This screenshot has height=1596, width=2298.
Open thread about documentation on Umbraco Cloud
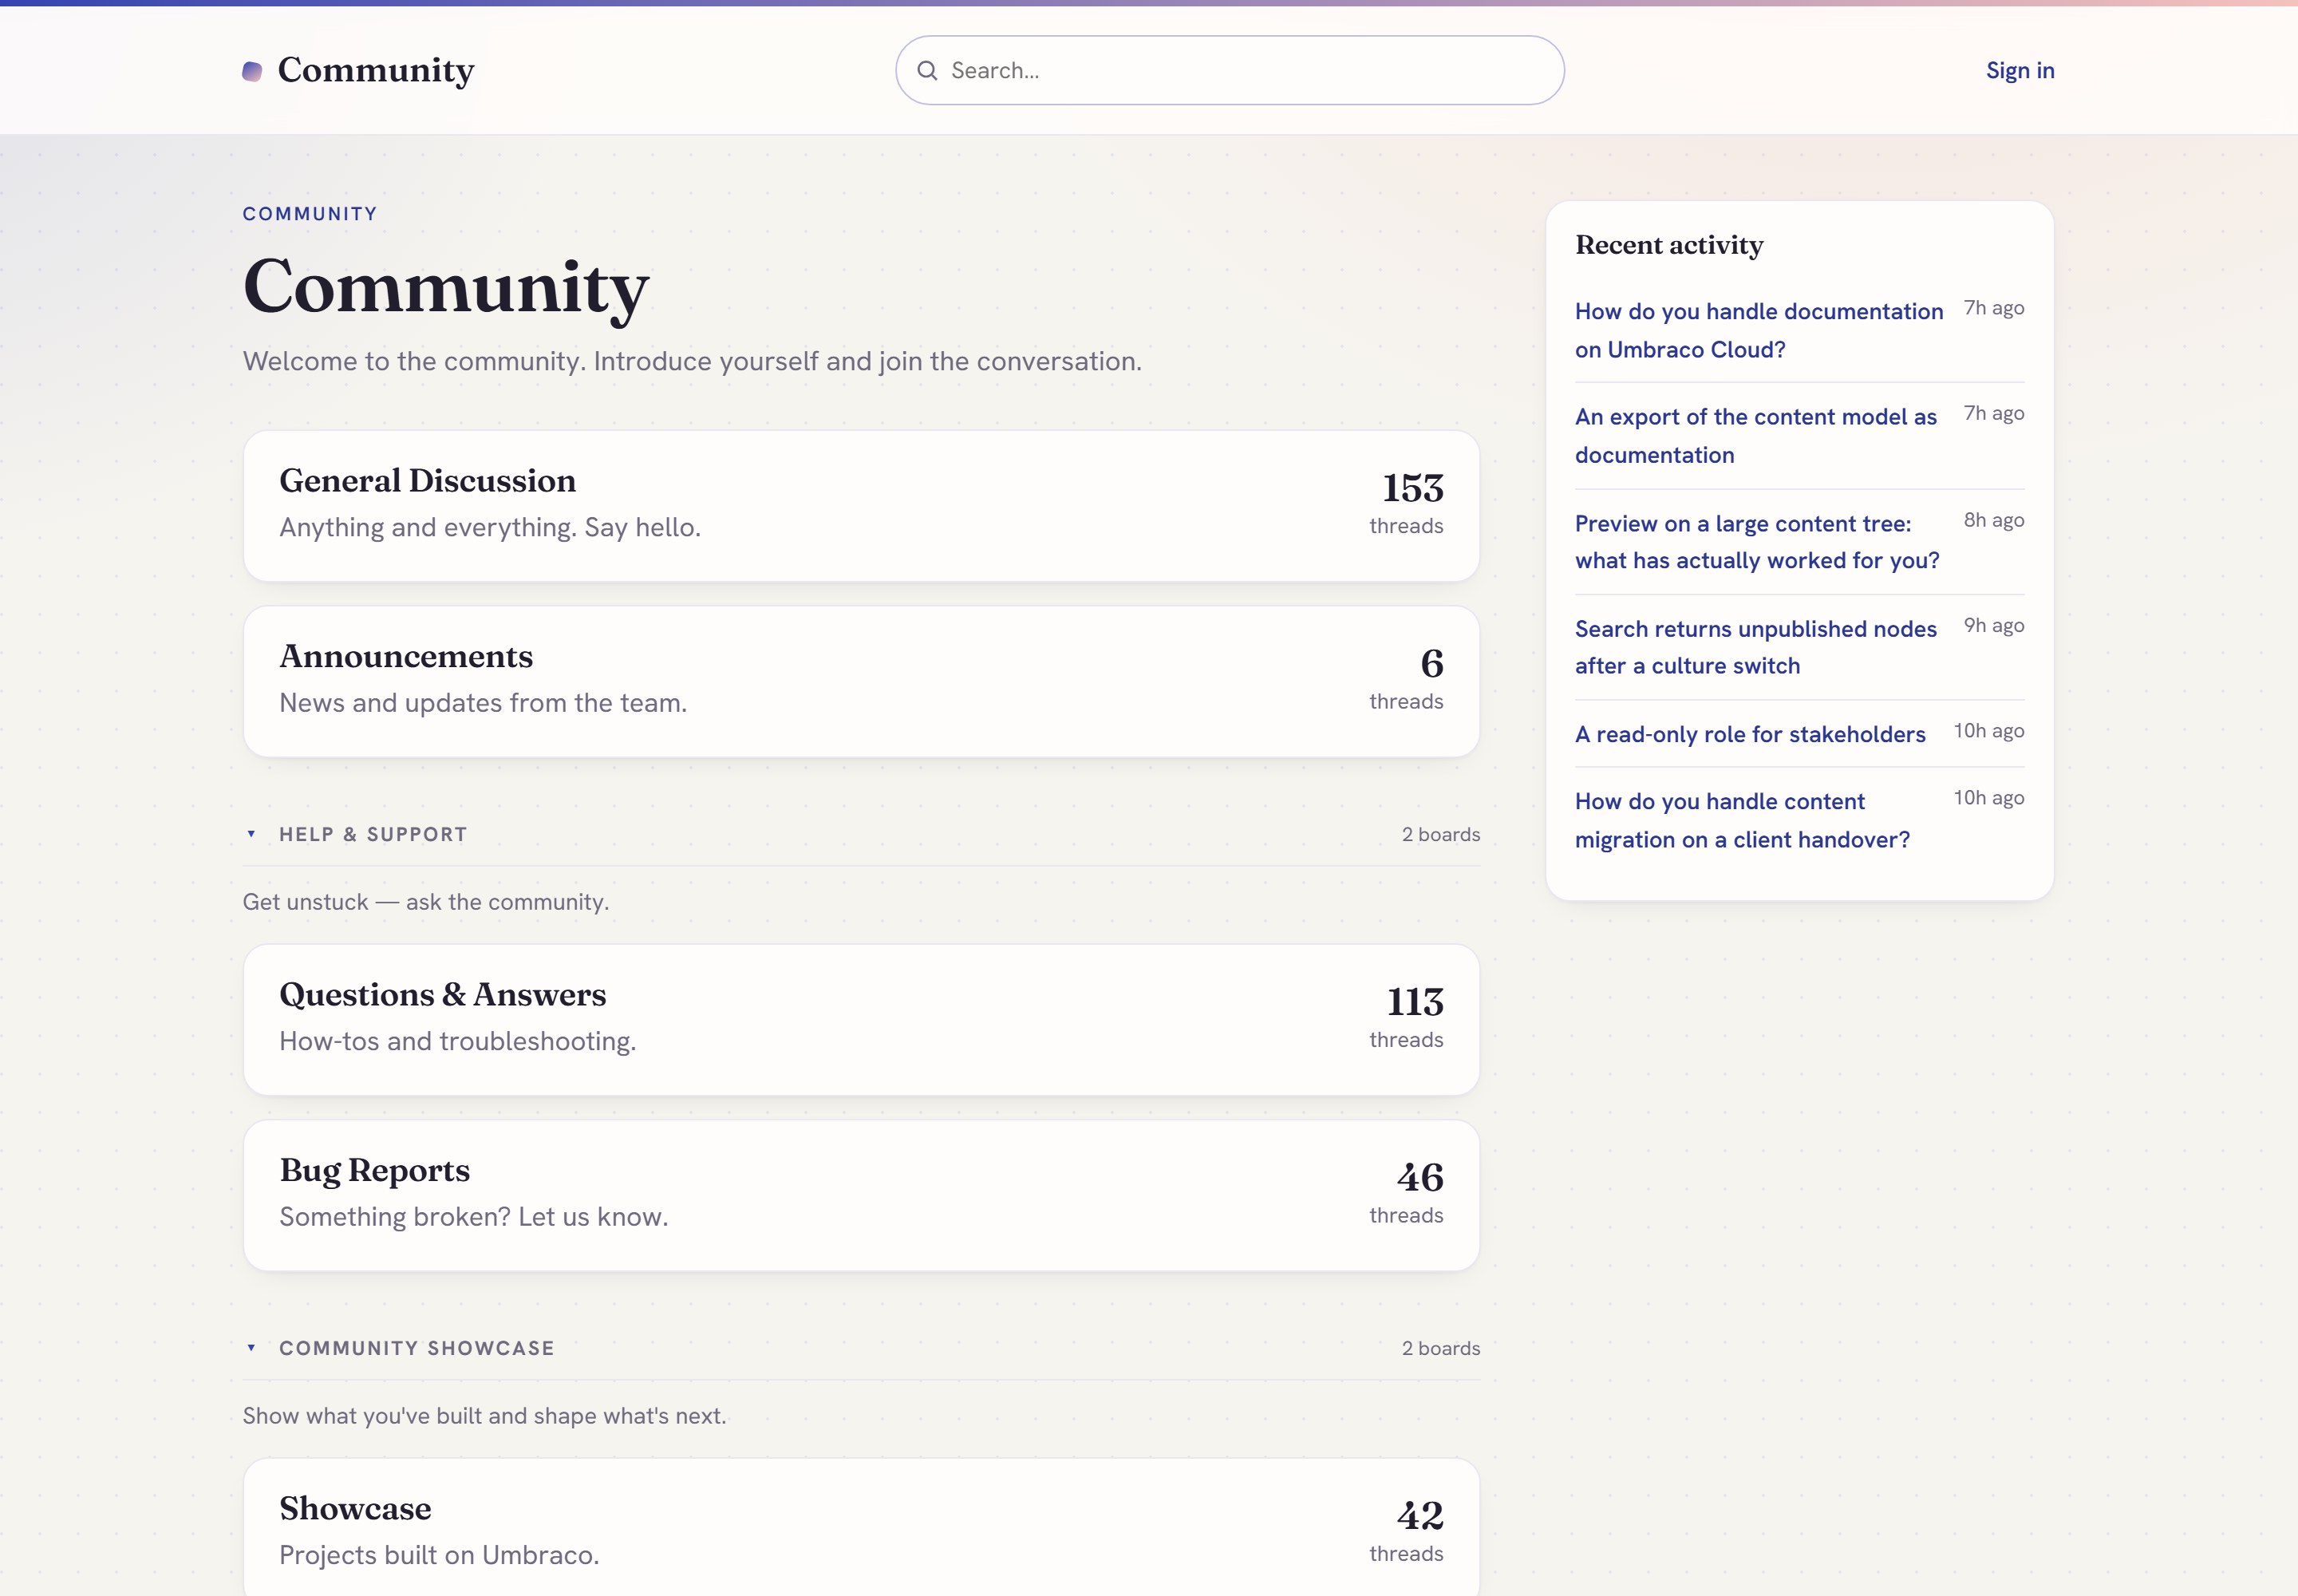1758,330
